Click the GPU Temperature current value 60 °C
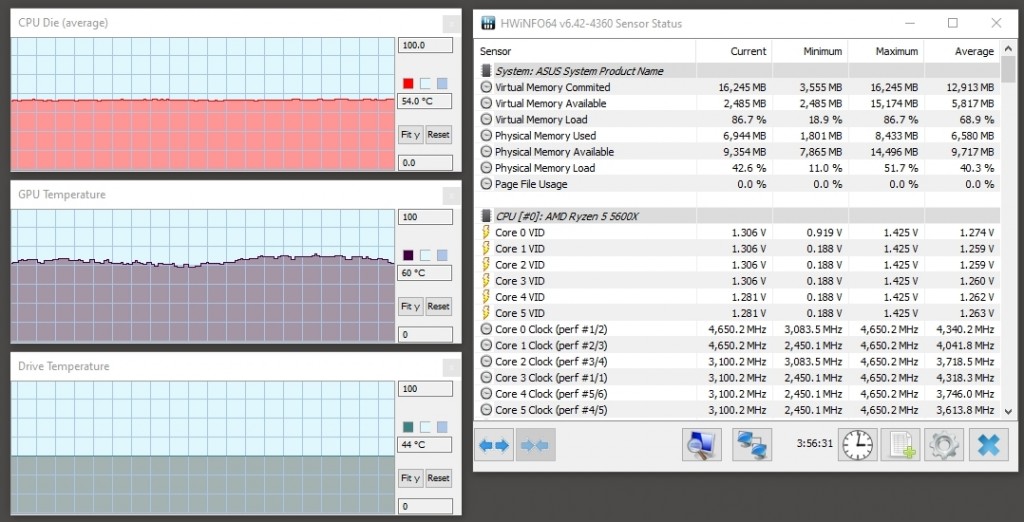Screen dimensions: 1024x522 (425, 272)
